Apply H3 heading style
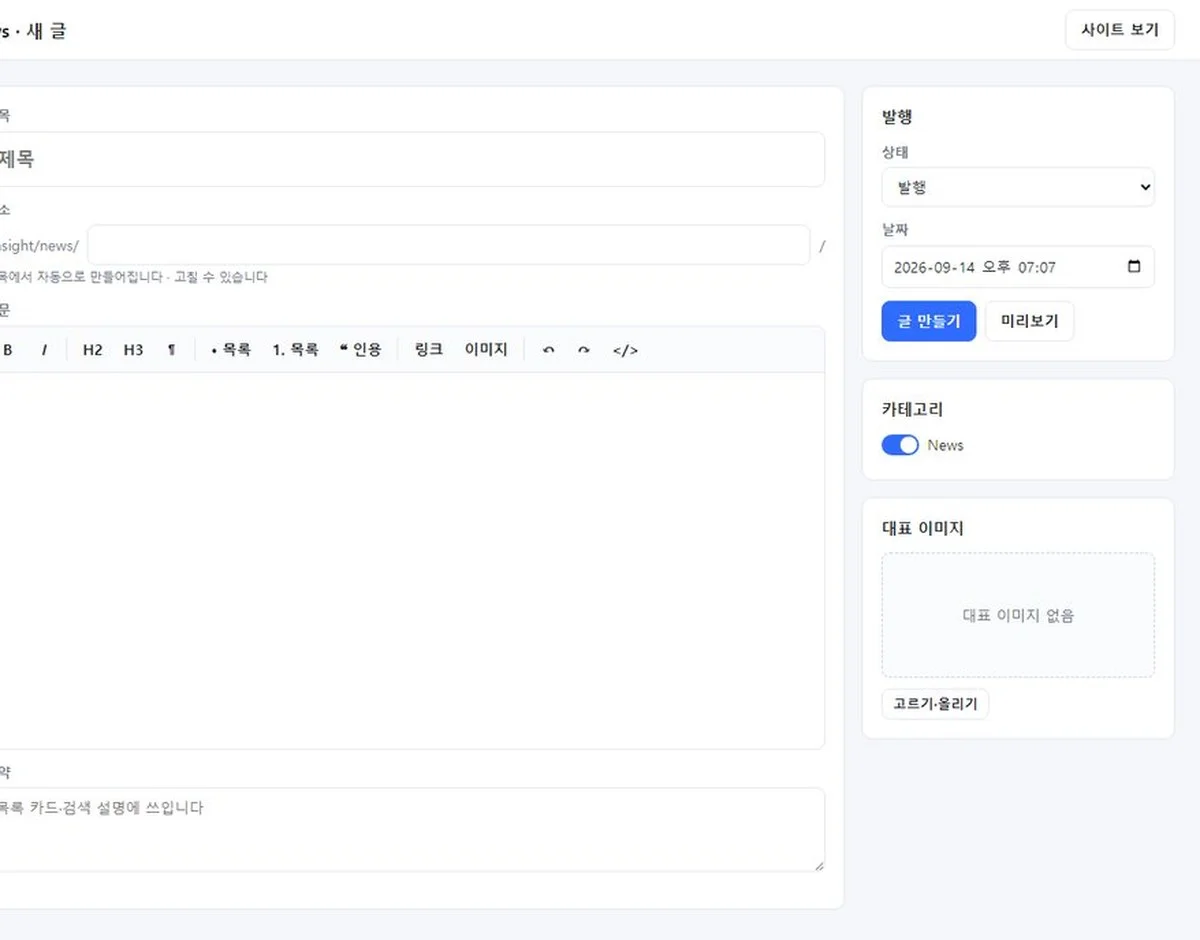This screenshot has width=1200, height=940. [134, 350]
